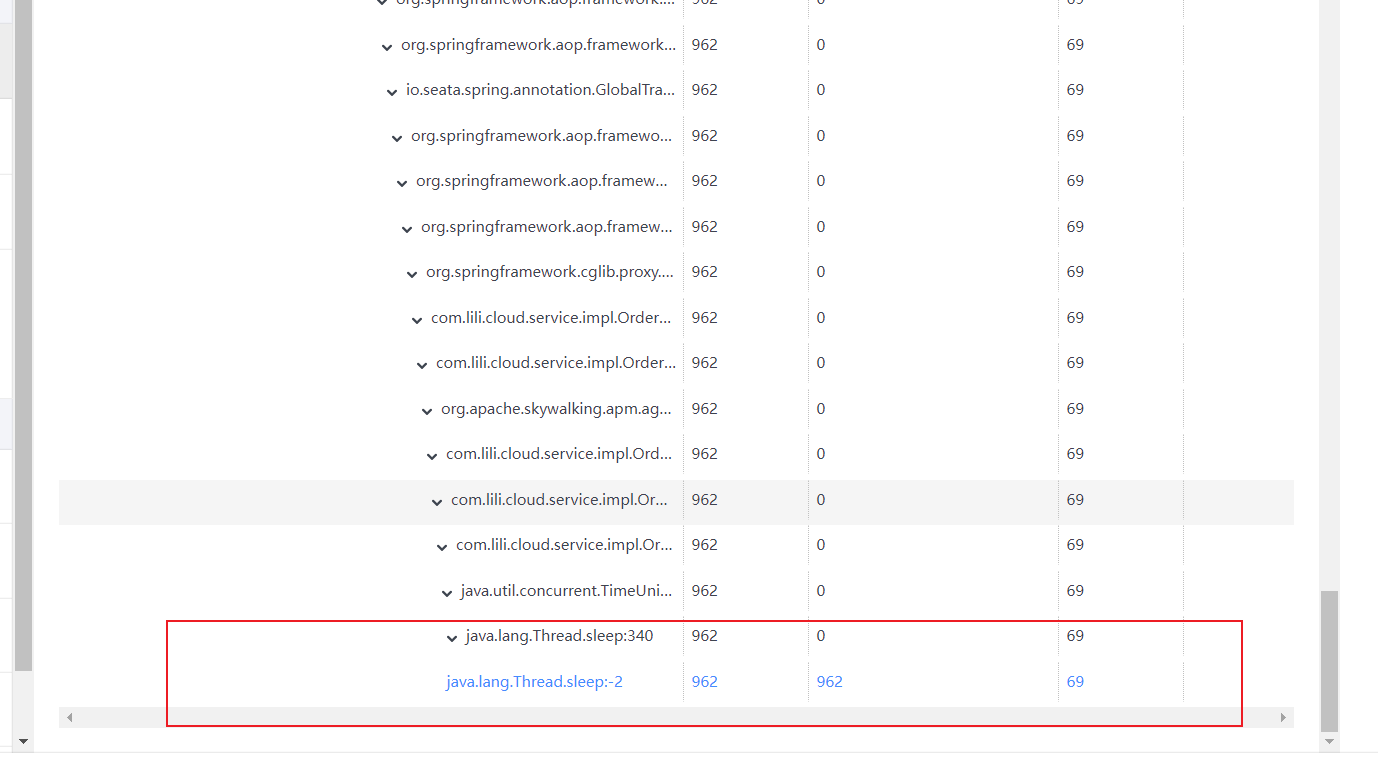Viewport: 1378px width, 764px height.
Task: Click the 69 value in org.springframework.cglib.proxy row
Action: point(1075,272)
